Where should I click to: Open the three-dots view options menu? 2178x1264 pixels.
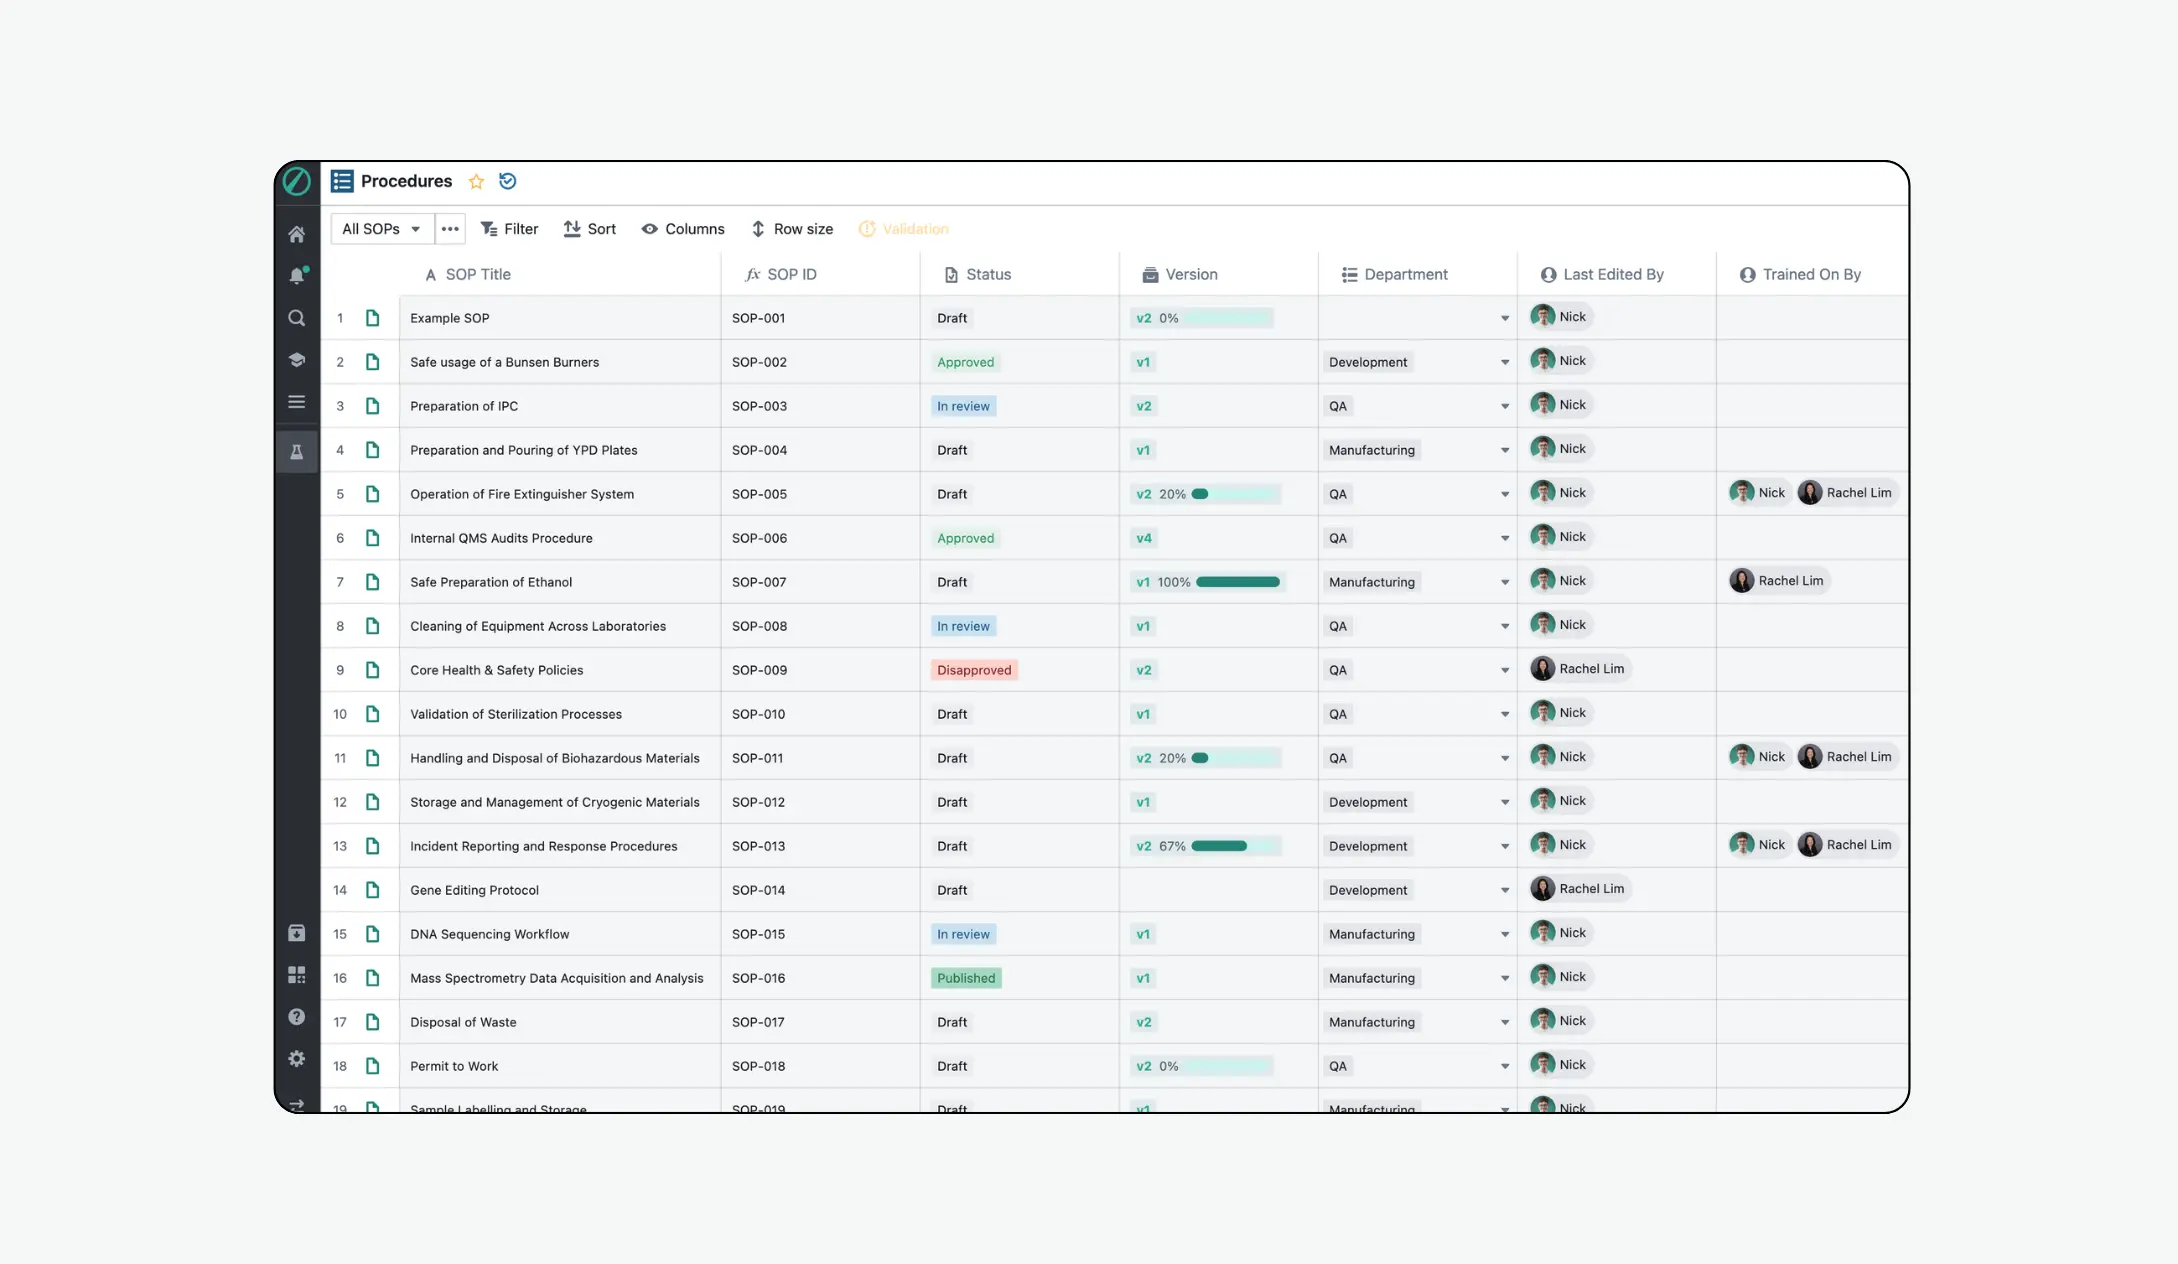450,229
